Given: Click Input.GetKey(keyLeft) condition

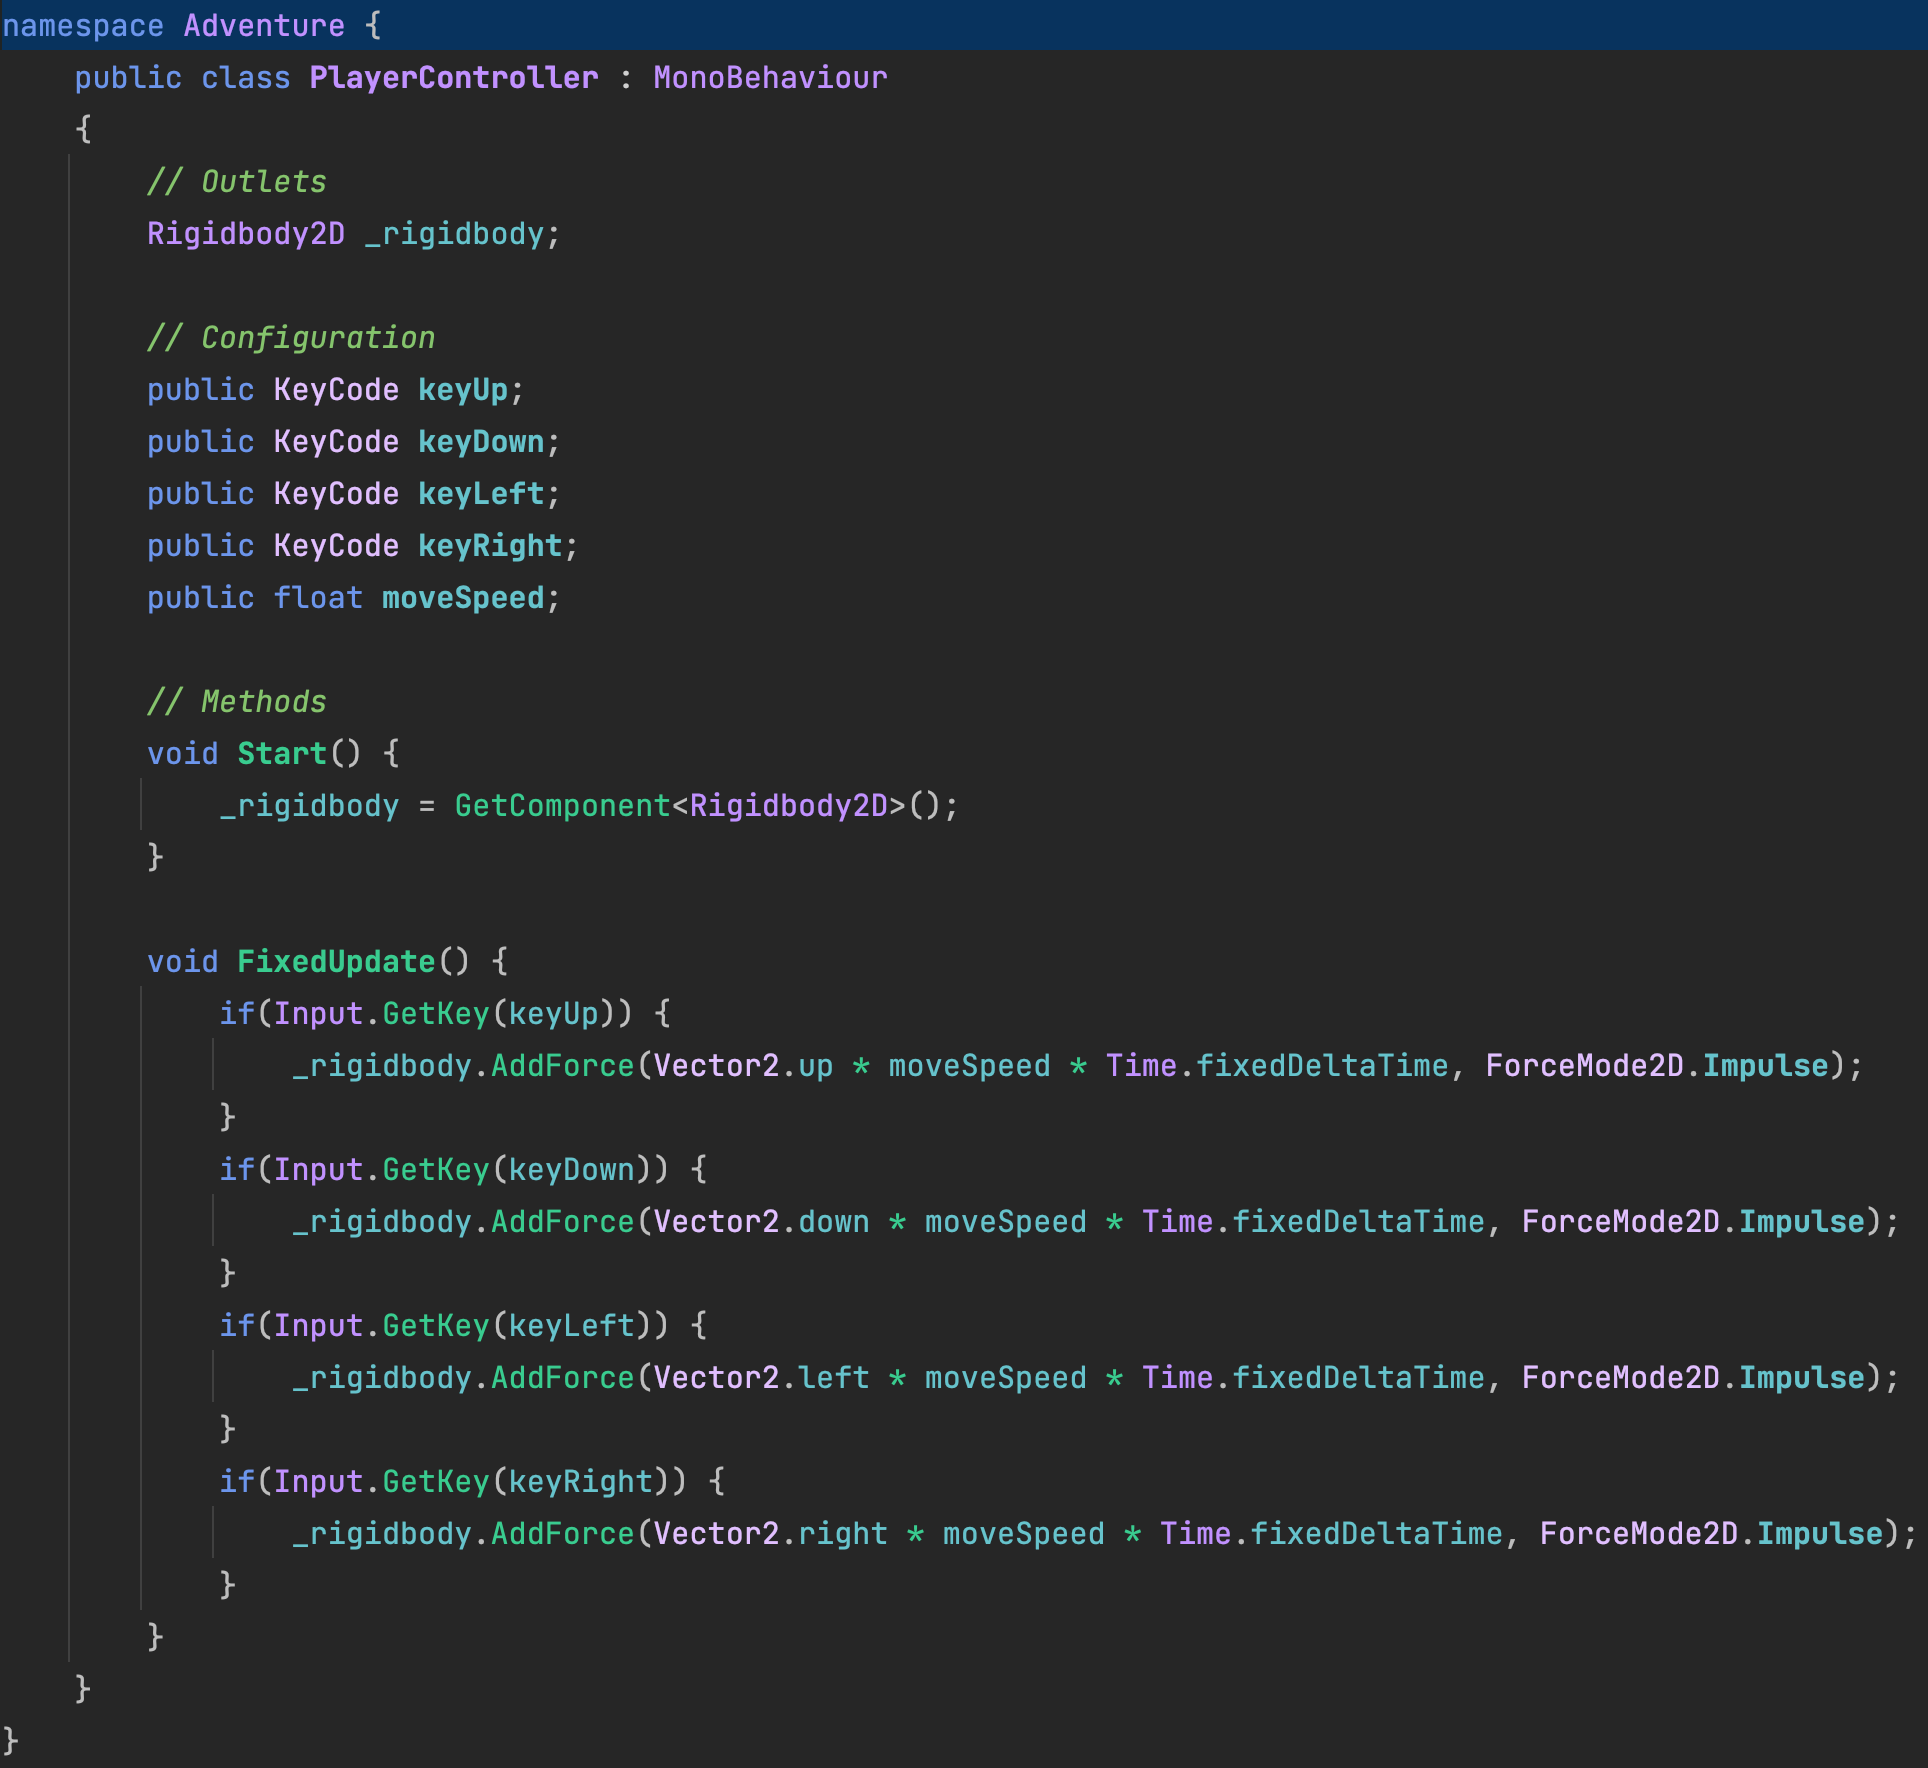Looking at the screenshot, I should pyautogui.click(x=462, y=1326).
